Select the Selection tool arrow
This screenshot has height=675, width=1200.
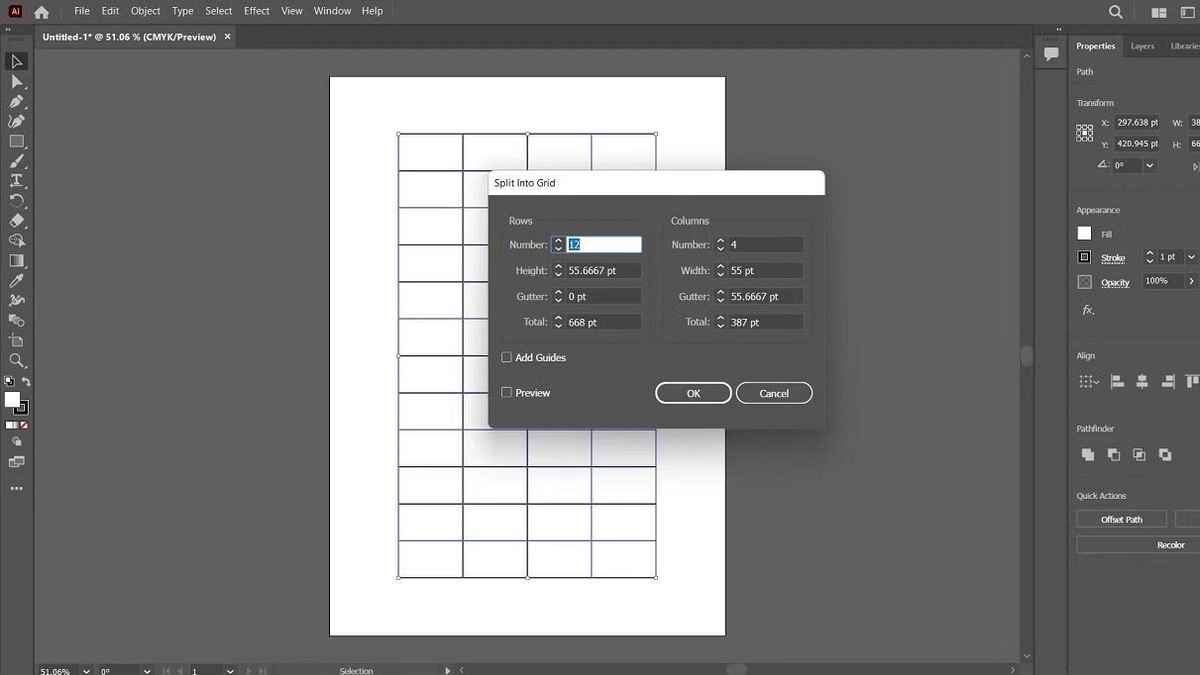click(x=16, y=62)
